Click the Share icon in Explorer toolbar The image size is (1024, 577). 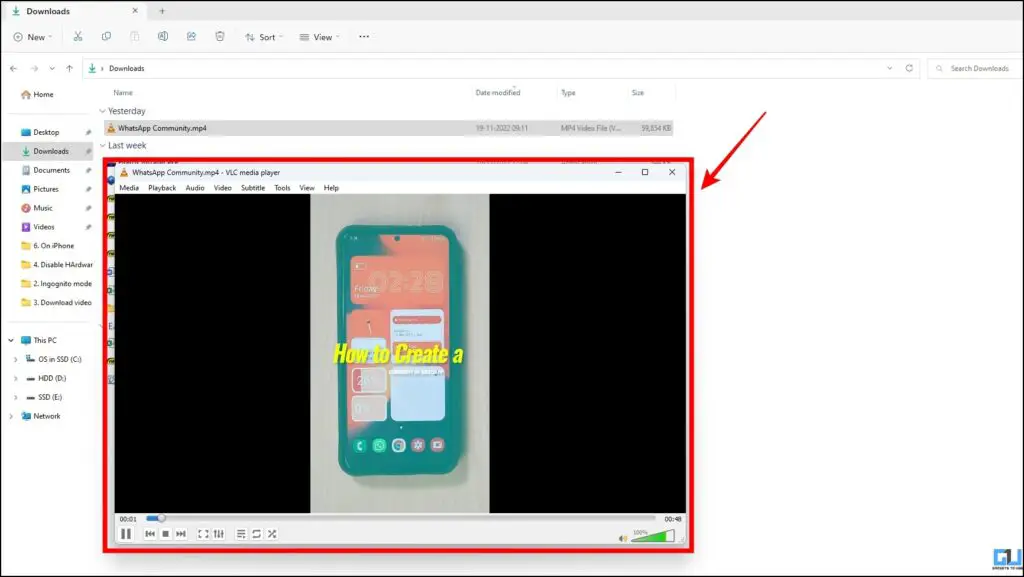191,37
